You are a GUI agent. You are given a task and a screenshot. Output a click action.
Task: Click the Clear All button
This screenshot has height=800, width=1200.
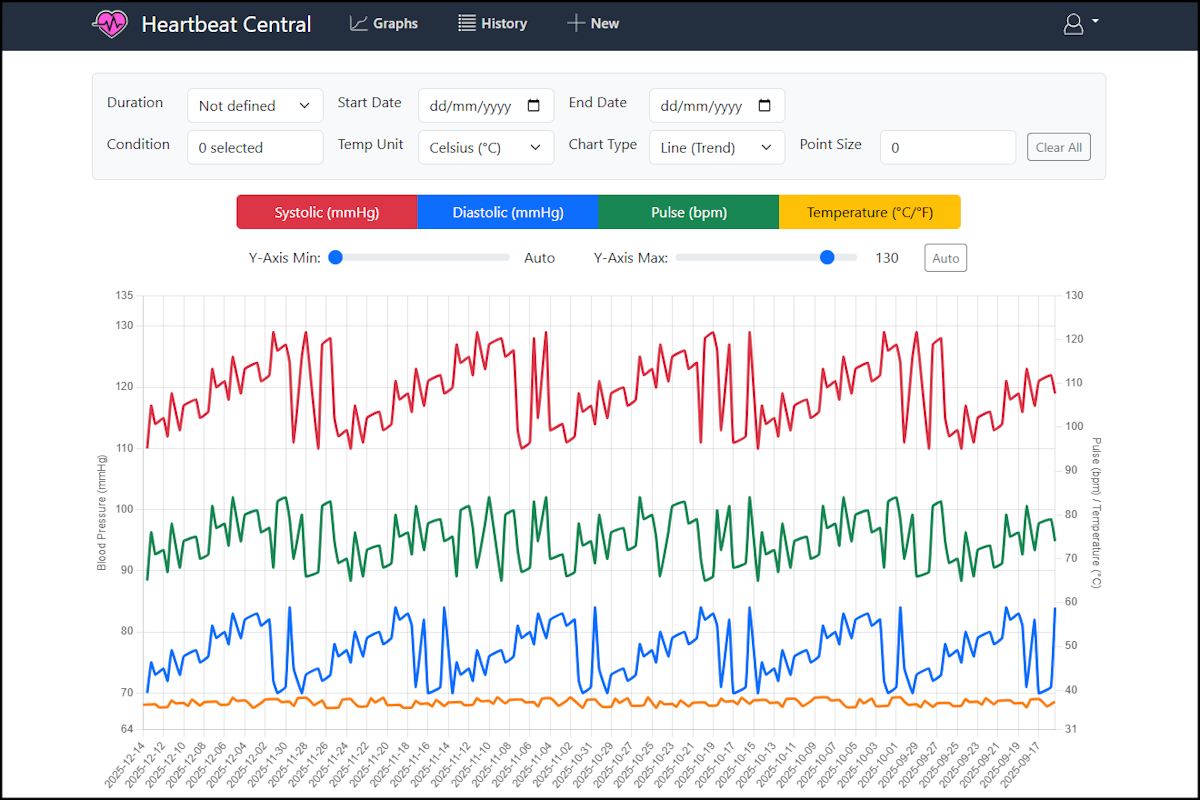tap(1059, 146)
